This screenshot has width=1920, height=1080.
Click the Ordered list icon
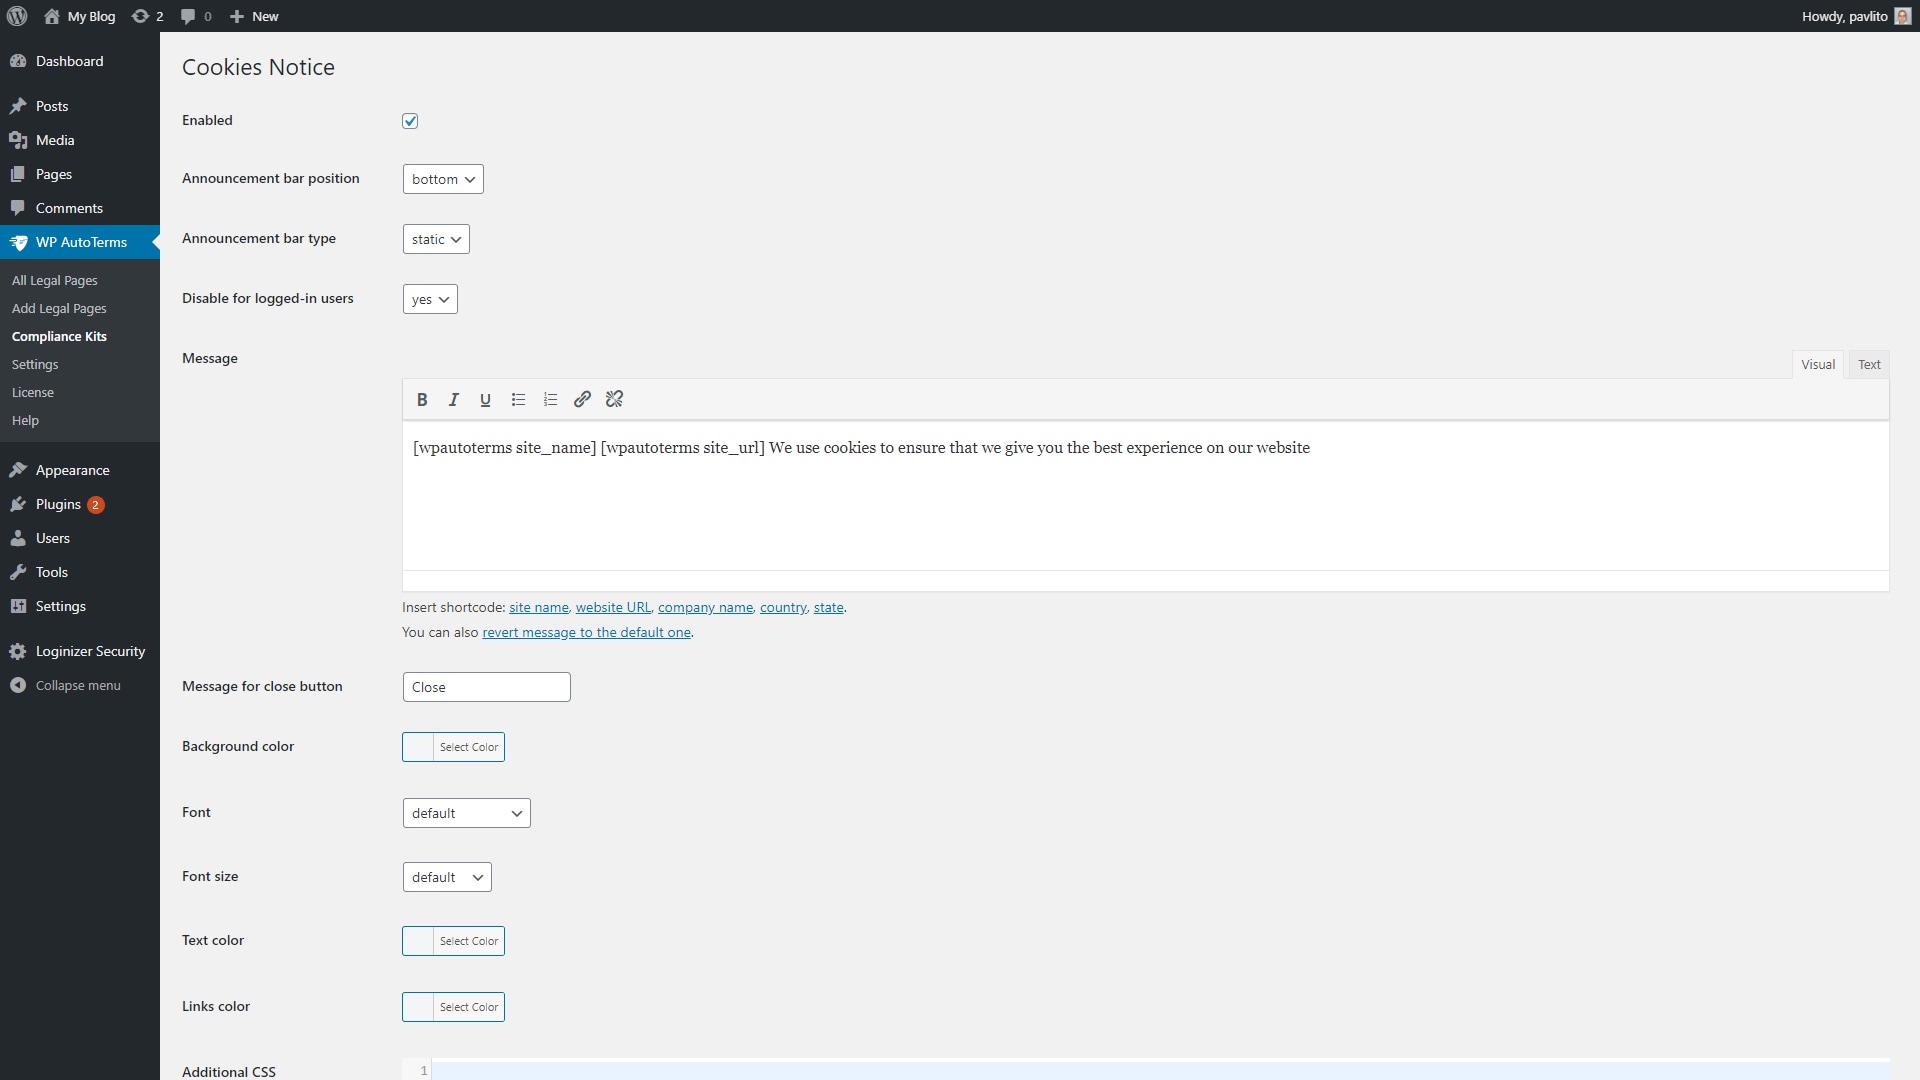click(x=550, y=400)
